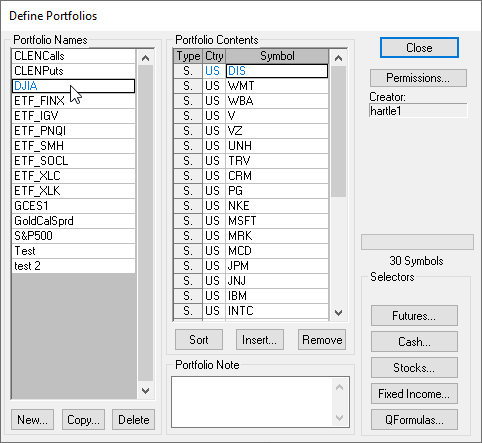Open the Fixed Income selector
Image resolution: width=482 pixels, height=443 pixels.
tap(414, 394)
